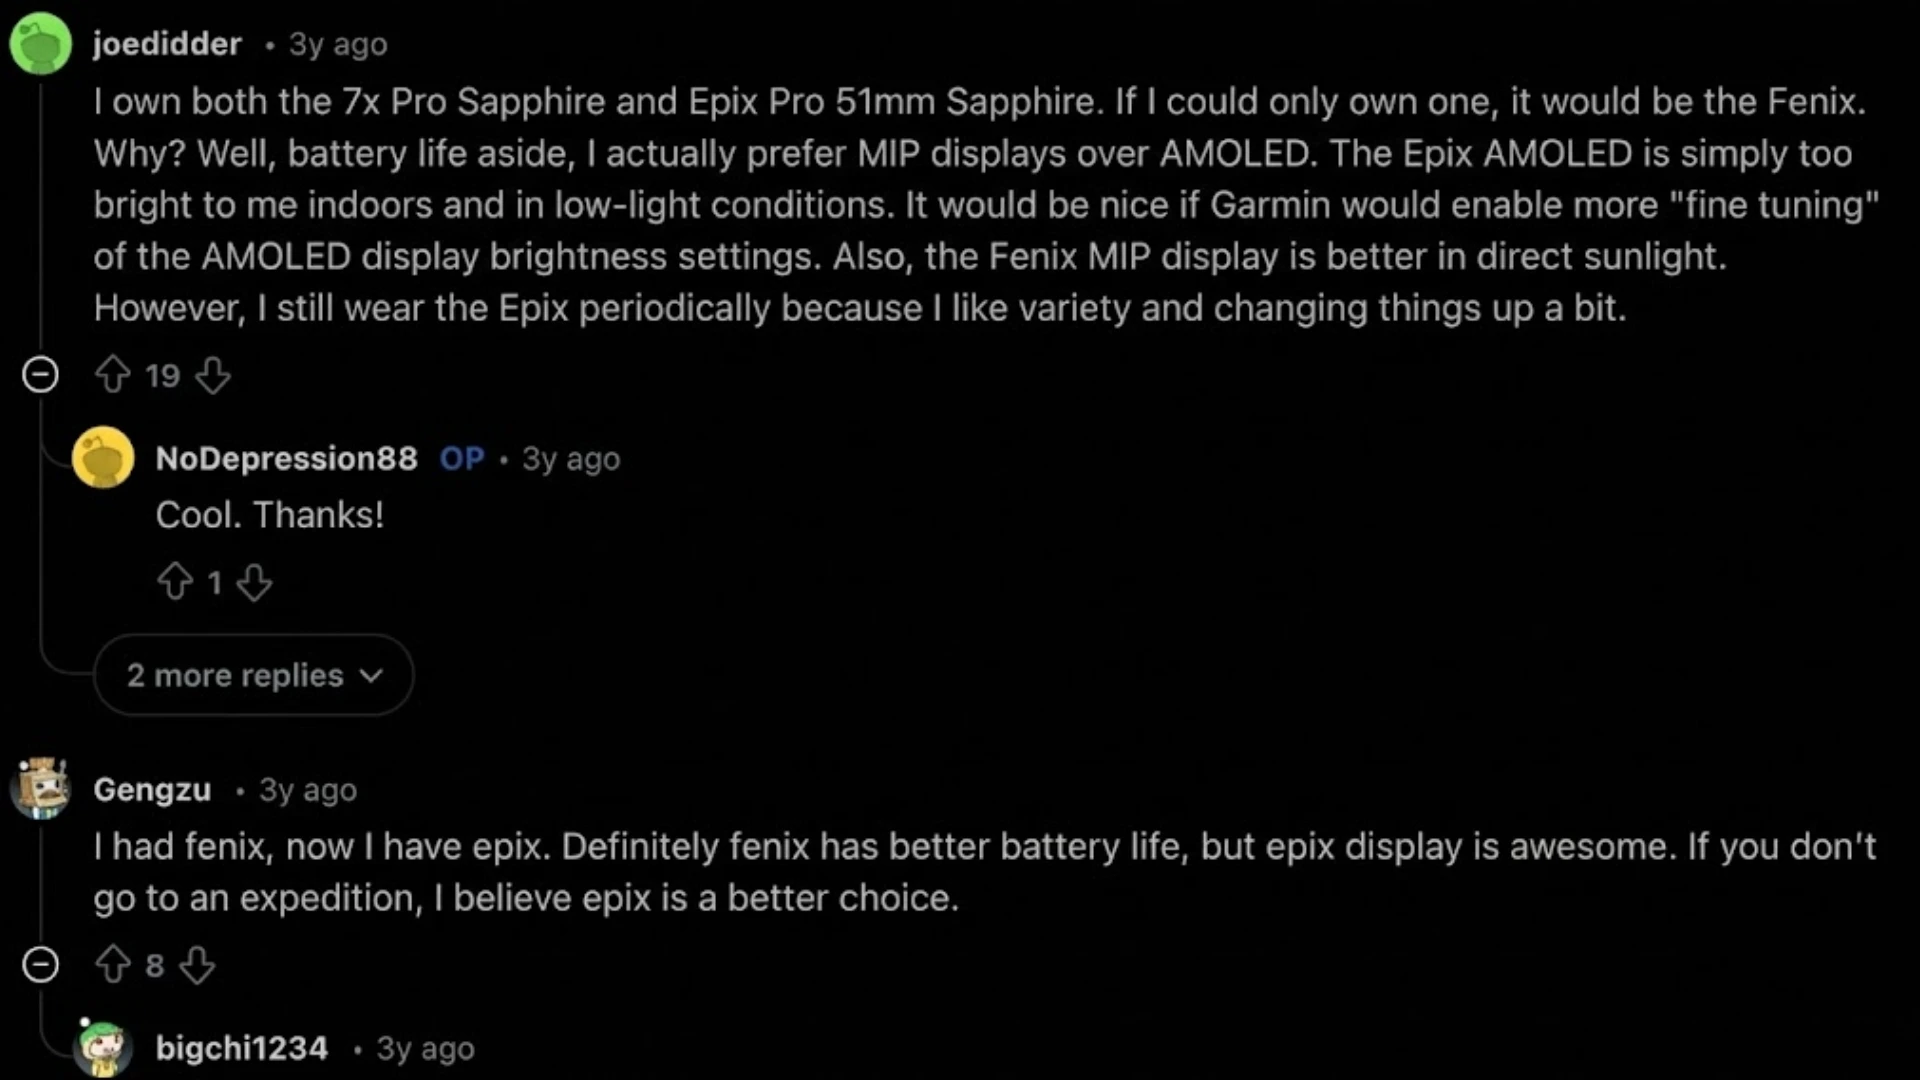
Task: Click the OP badge next to NoDepression88
Action: click(461, 459)
